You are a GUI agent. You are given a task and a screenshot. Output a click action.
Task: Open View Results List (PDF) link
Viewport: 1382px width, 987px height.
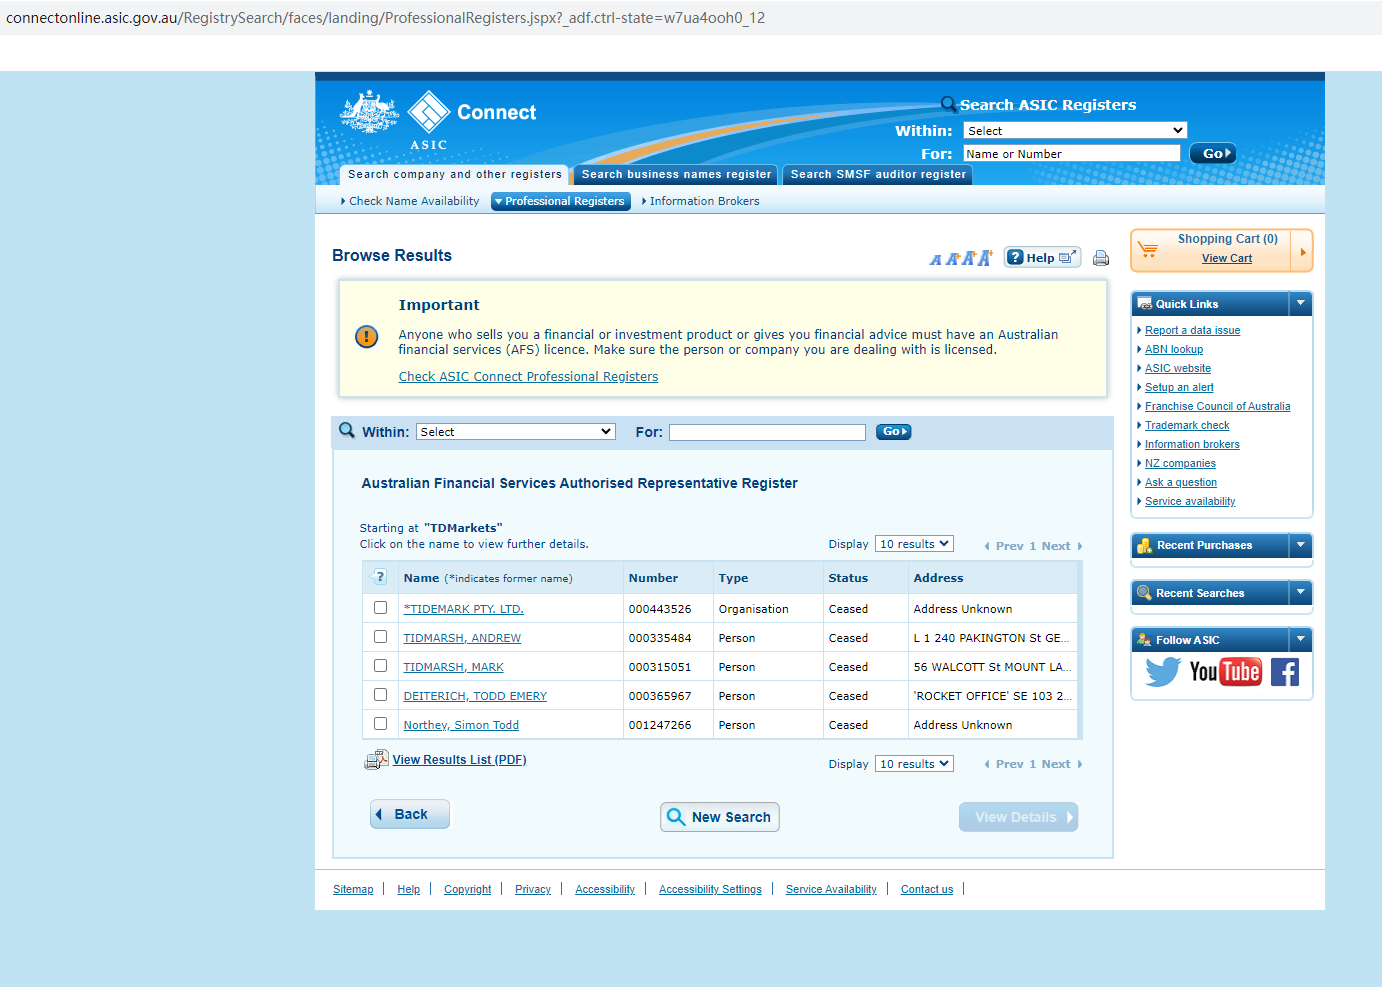coord(459,760)
